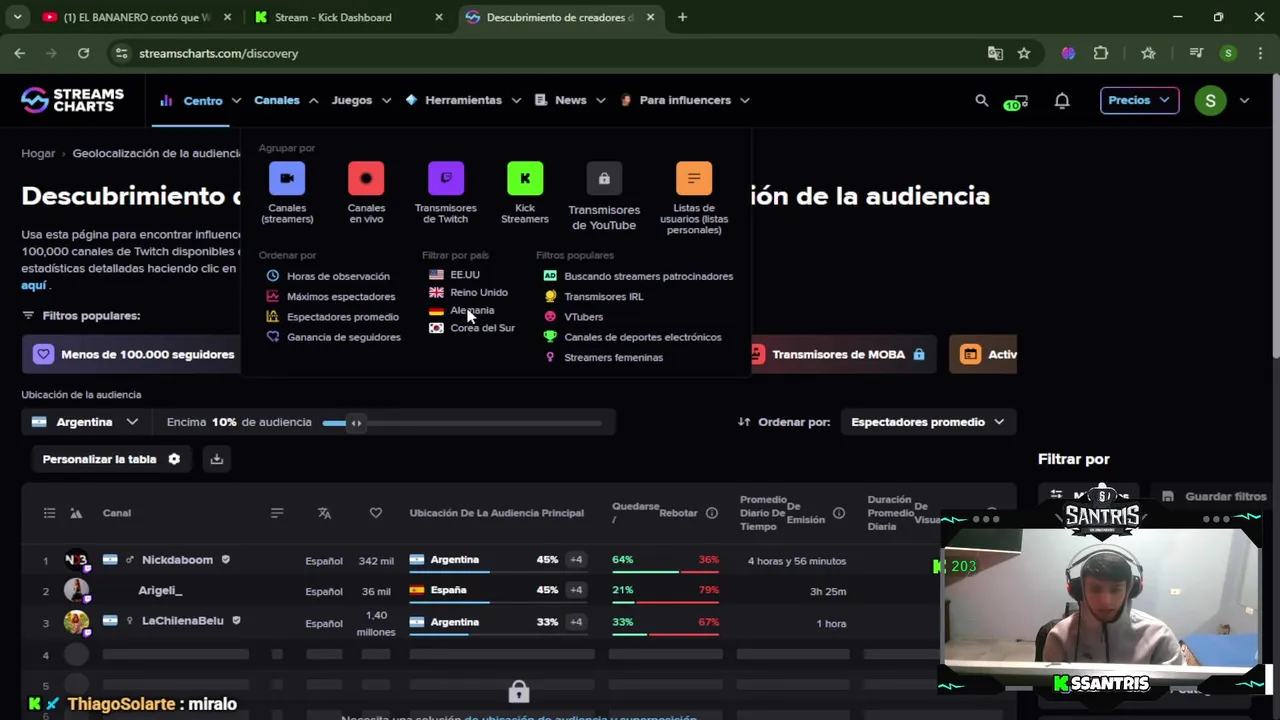Open the LaChilenaBelu channel link
1280x720 pixels.
[183, 621]
